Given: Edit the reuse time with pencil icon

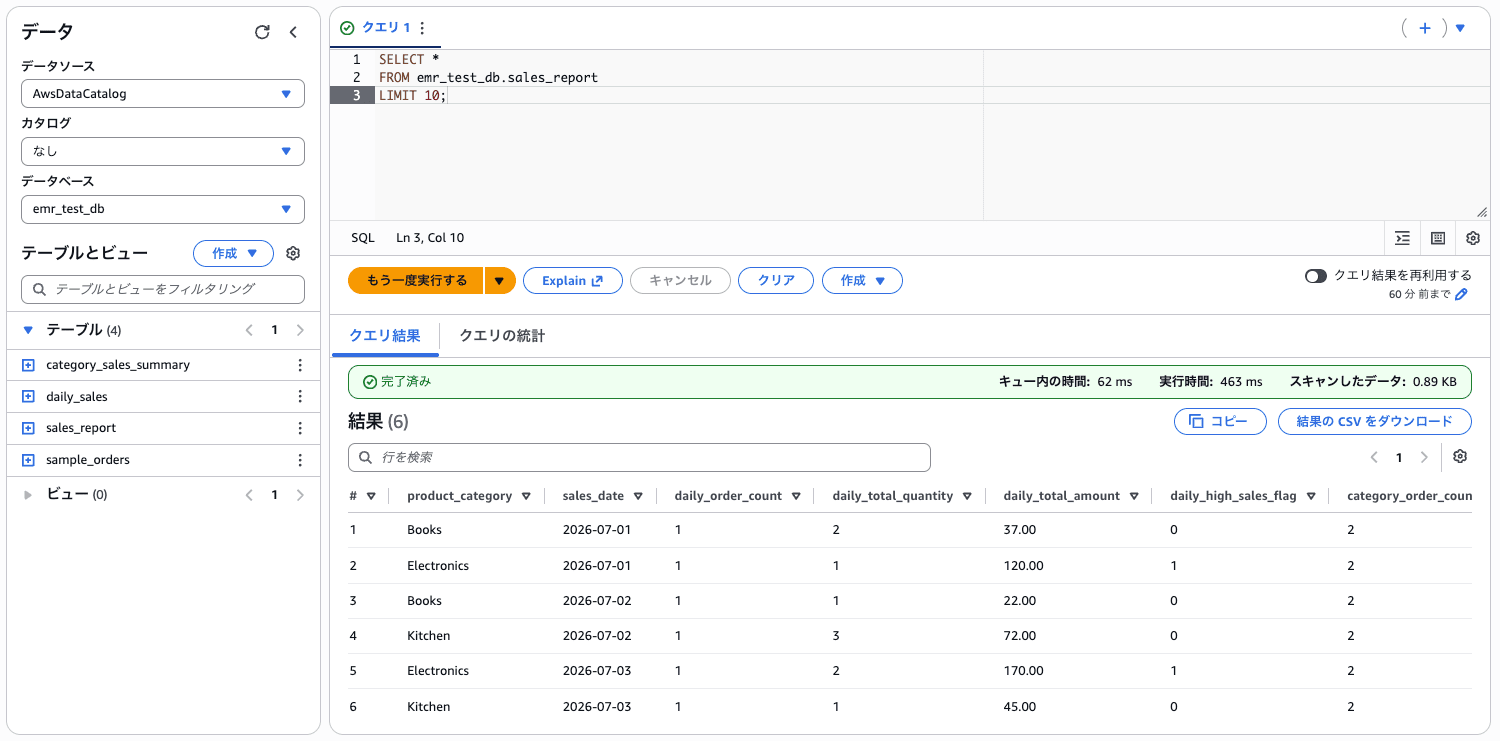Looking at the screenshot, I should click(x=1461, y=294).
